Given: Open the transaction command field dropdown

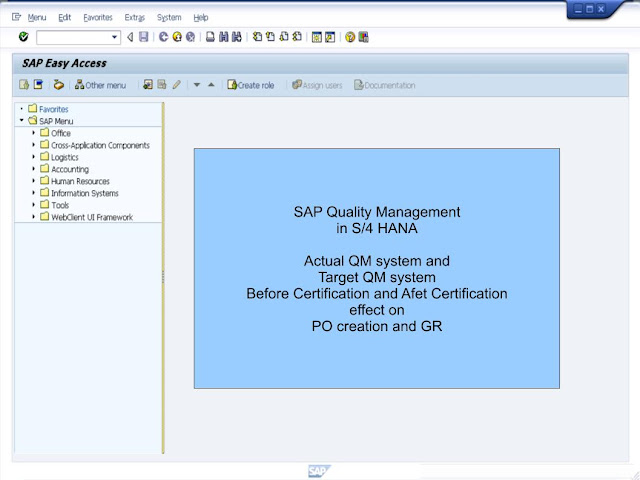Looking at the screenshot, I should tap(115, 38).
